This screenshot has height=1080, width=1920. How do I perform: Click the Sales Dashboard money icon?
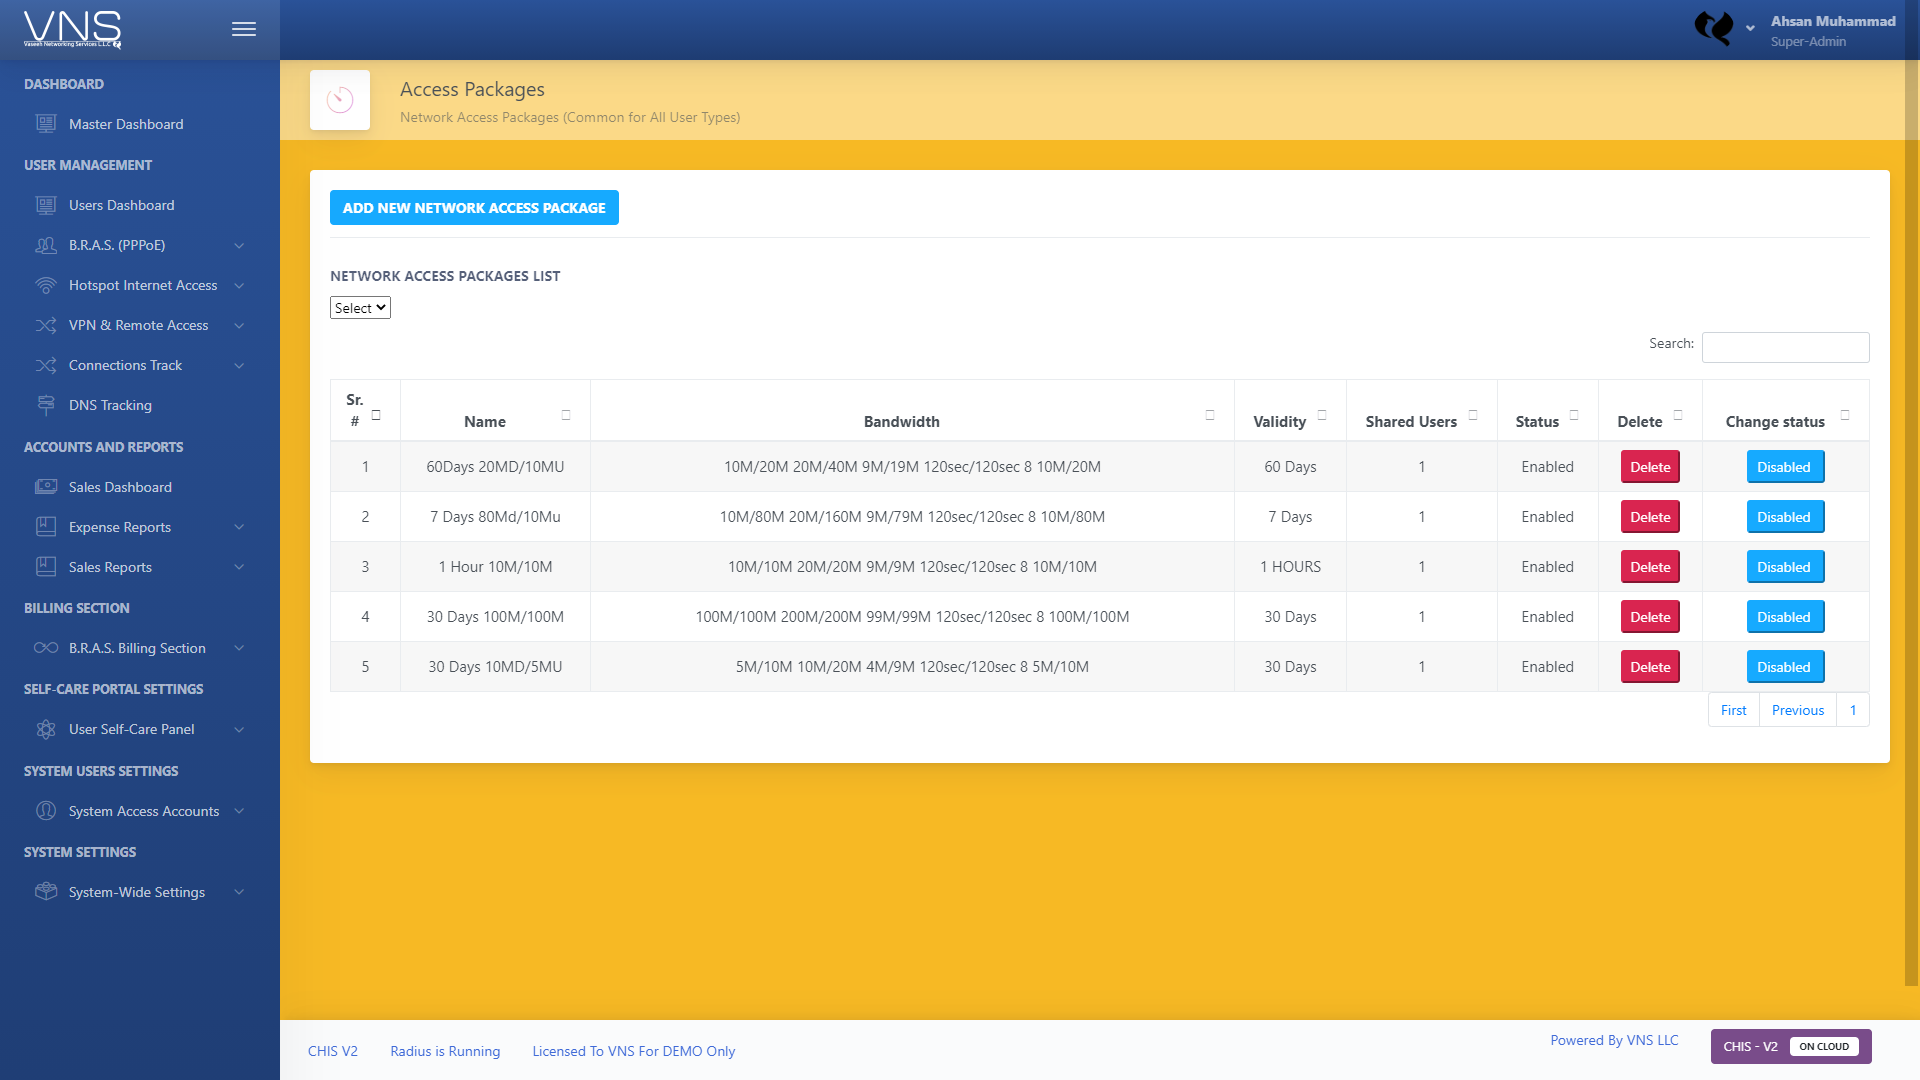coord(46,487)
